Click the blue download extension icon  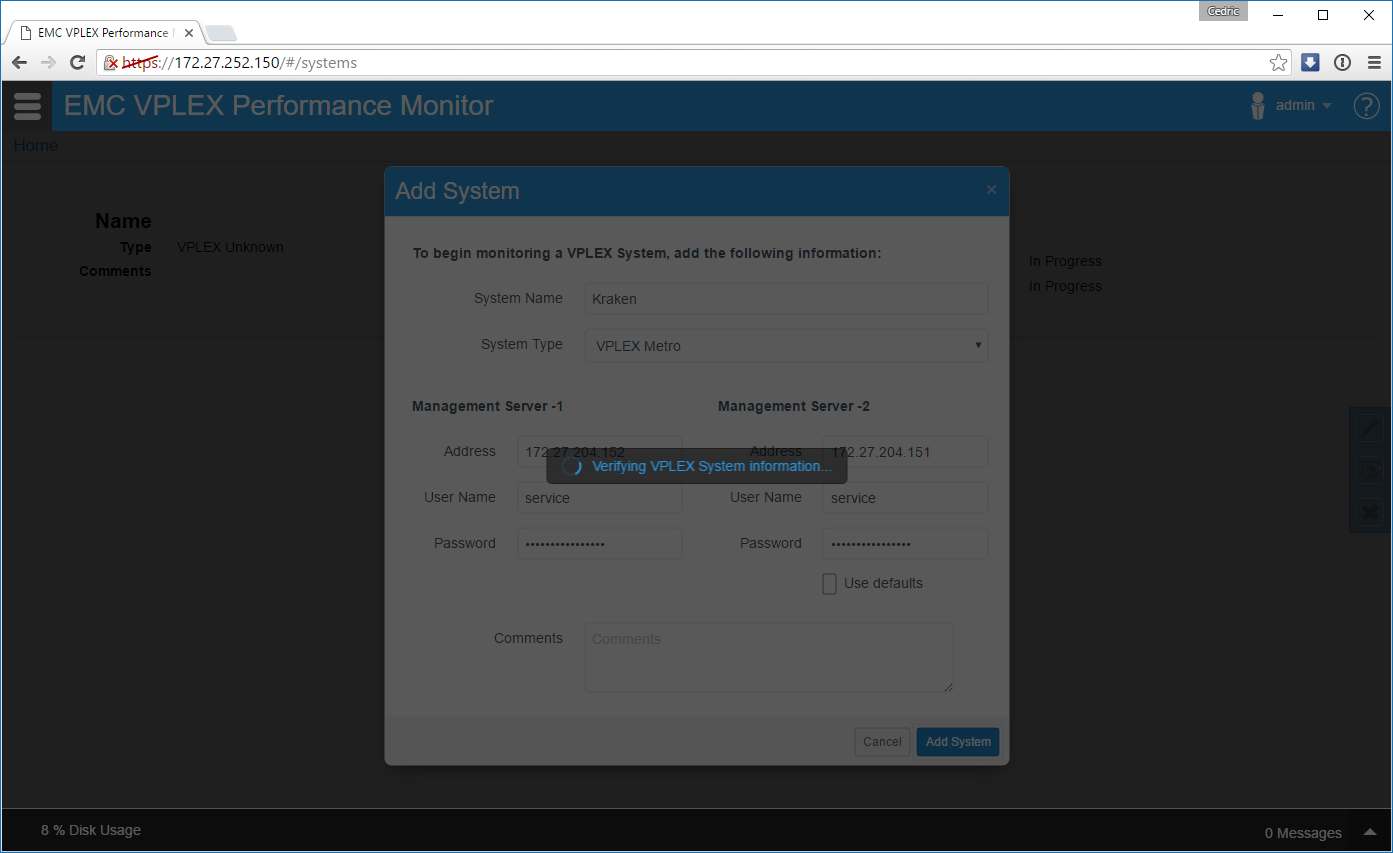click(x=1310, y=63)
